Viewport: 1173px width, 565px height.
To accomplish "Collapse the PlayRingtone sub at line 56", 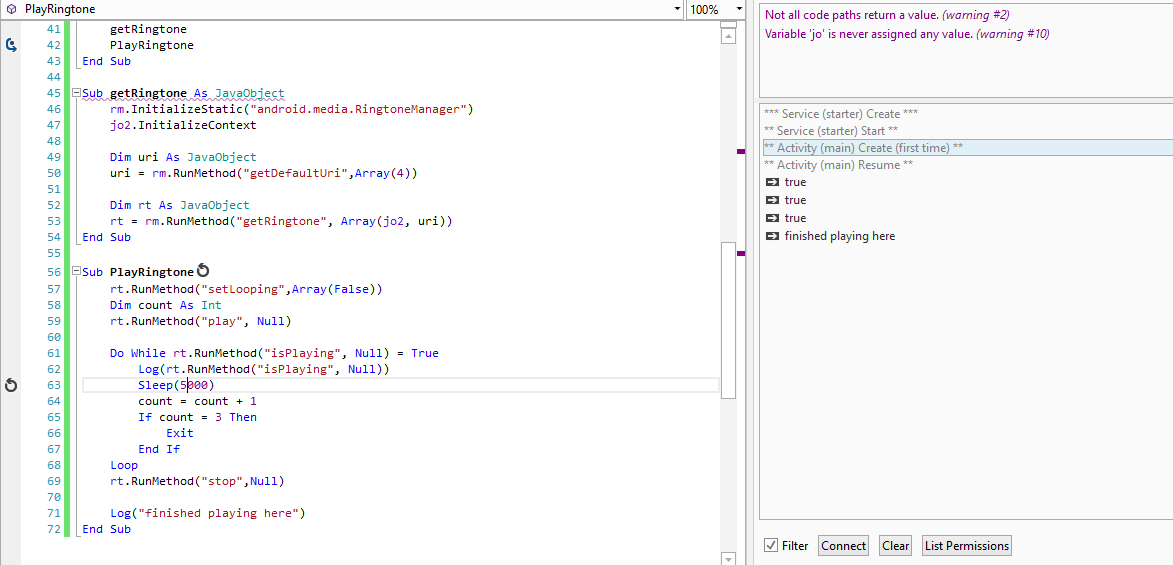I will pyautogui.click(x=75, y=272).
